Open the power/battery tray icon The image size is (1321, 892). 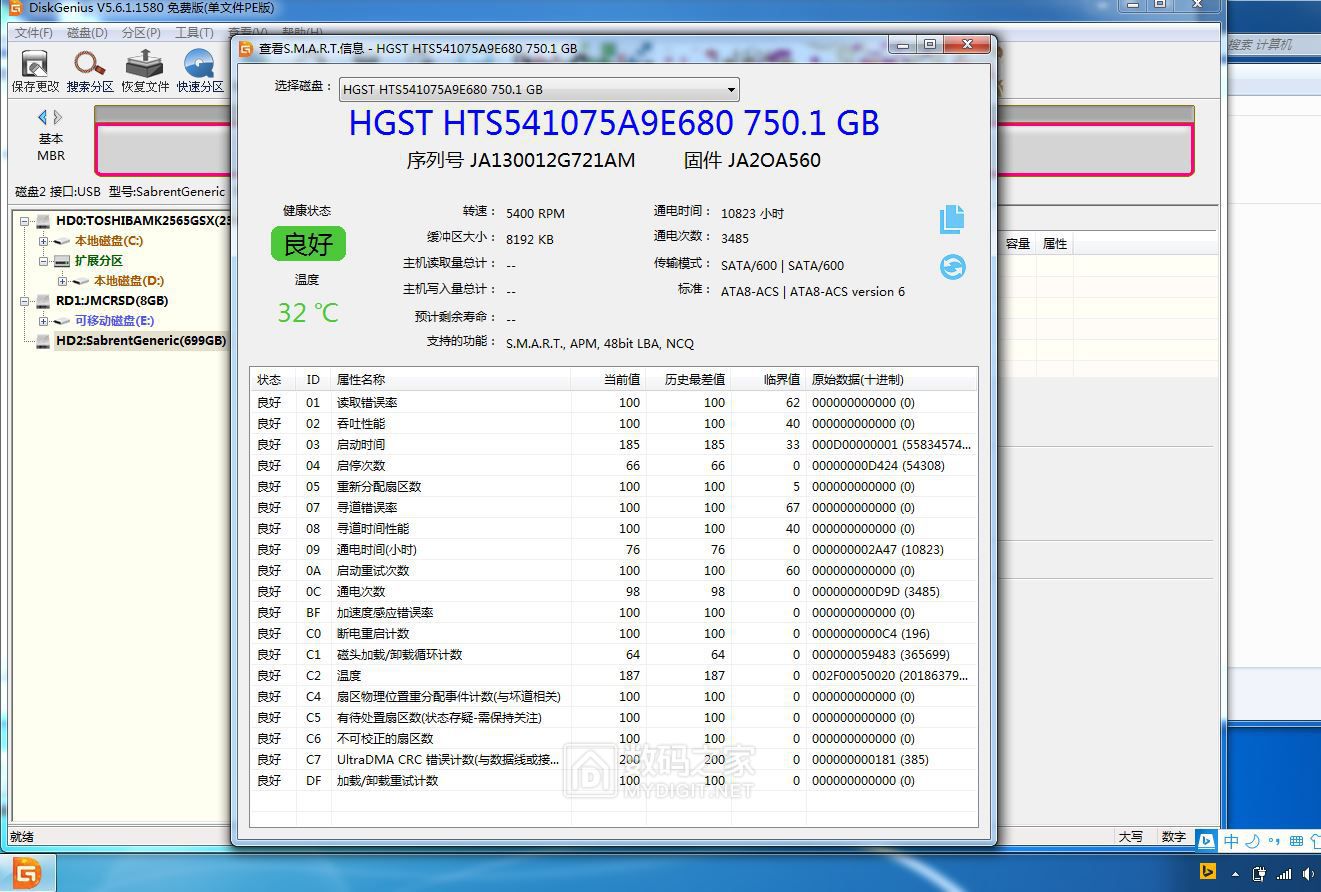tap(1258, 874)
